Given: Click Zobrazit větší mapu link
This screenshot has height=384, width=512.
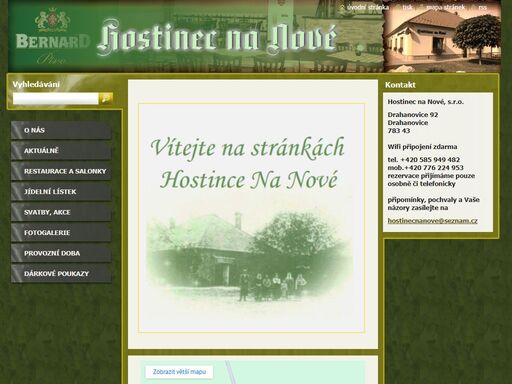Looking at the screenshot, I should [x=179, y=372].
